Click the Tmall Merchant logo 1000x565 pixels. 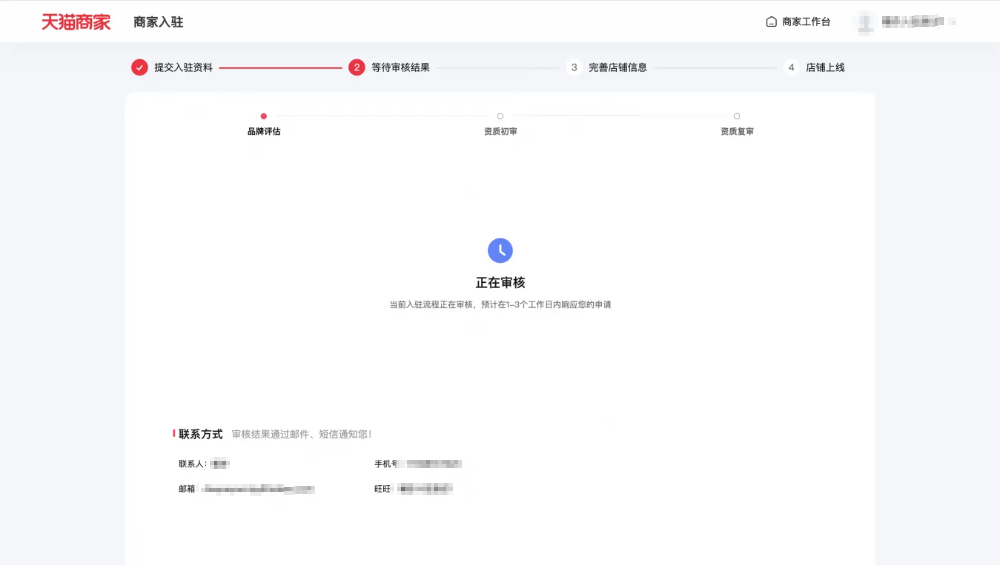click(76, 21)
